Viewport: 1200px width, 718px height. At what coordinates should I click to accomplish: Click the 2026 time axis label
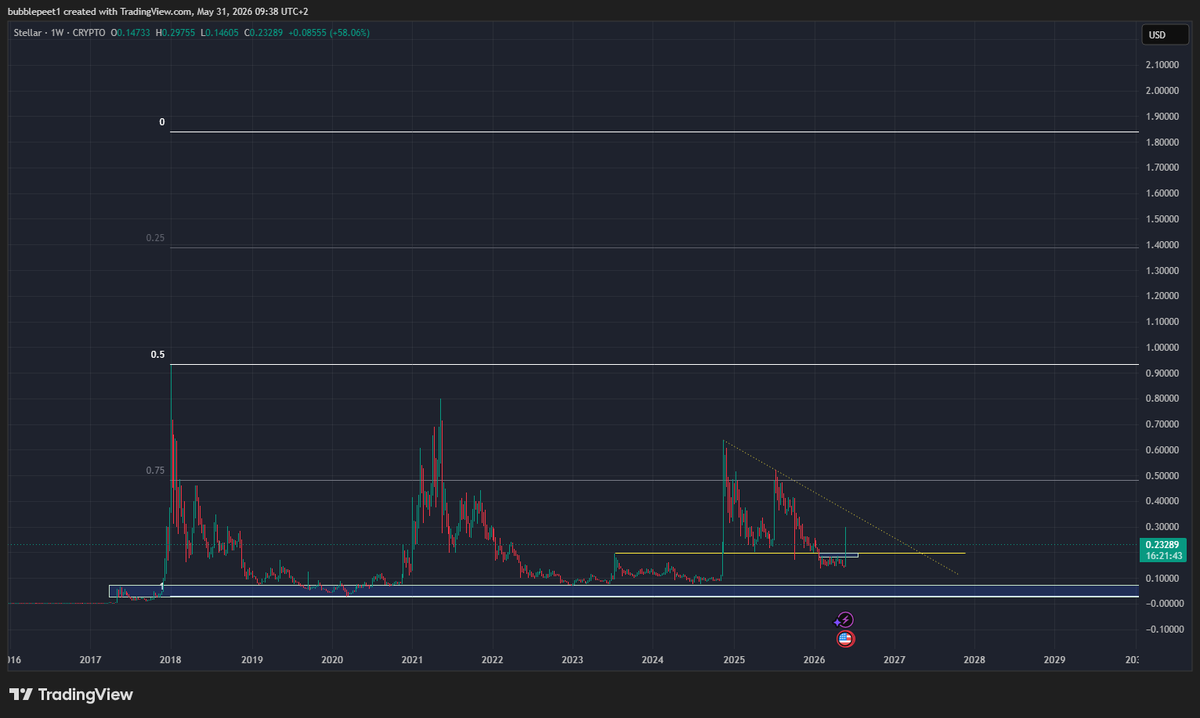814,660
